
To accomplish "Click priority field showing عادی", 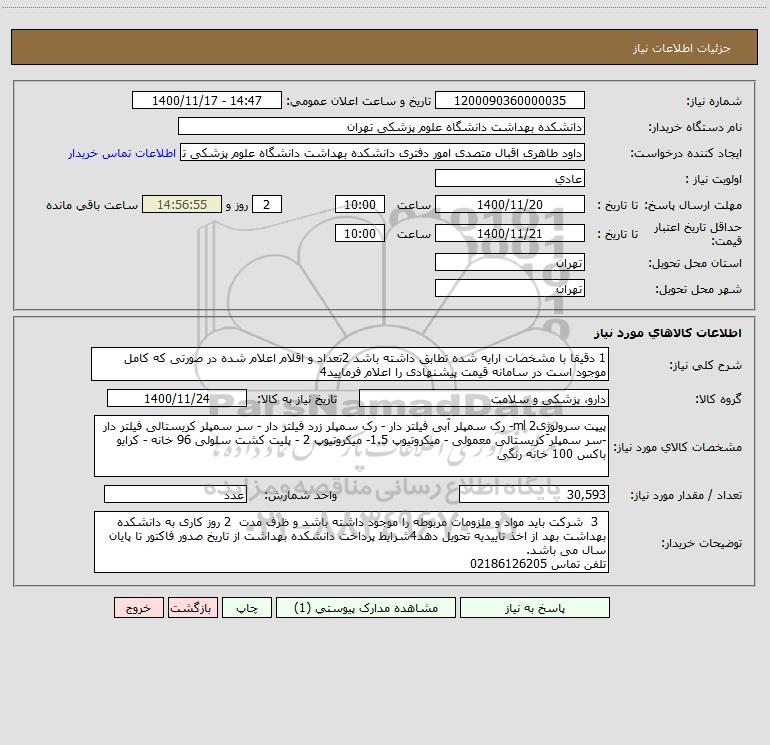I will pyautogui.click(x=510, y=178).
